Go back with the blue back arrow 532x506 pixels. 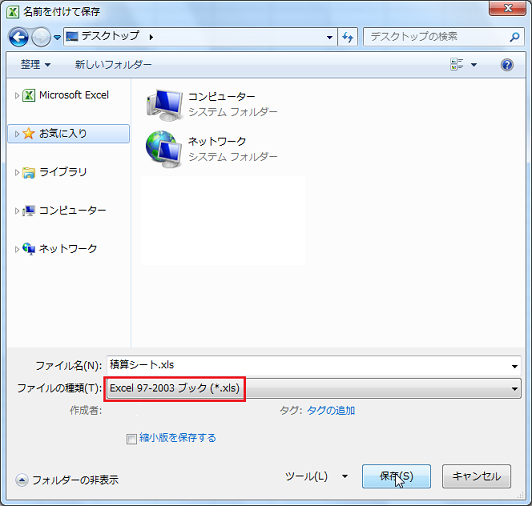(19, 37)
